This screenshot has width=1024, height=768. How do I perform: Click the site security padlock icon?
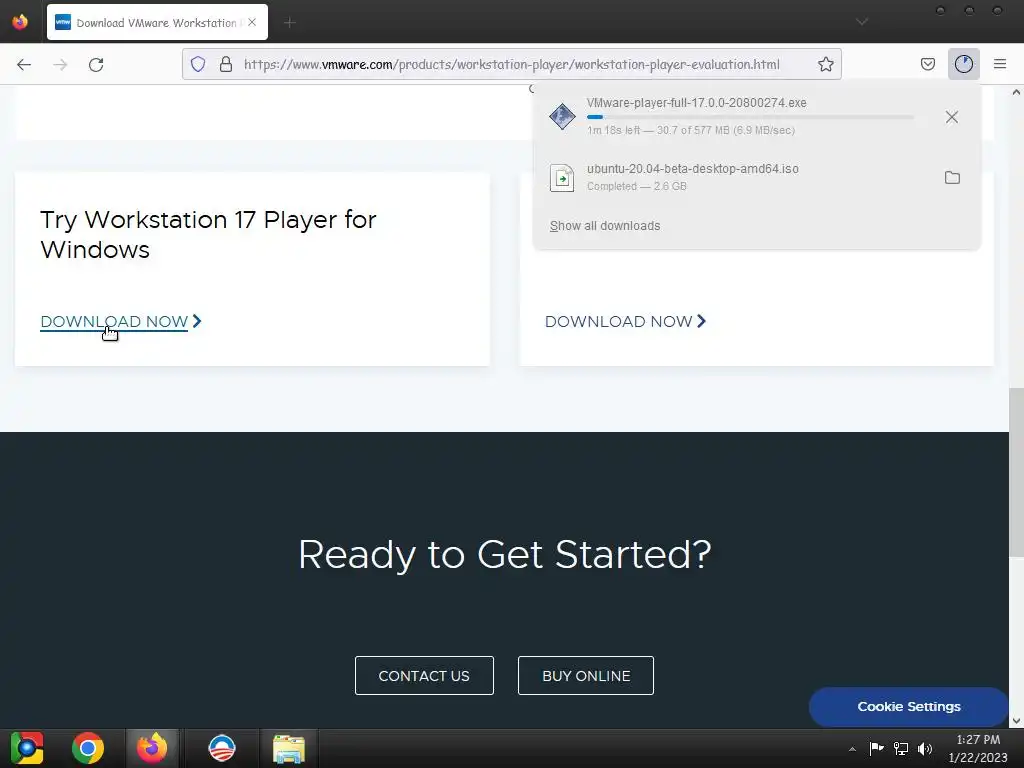point(226,64)
